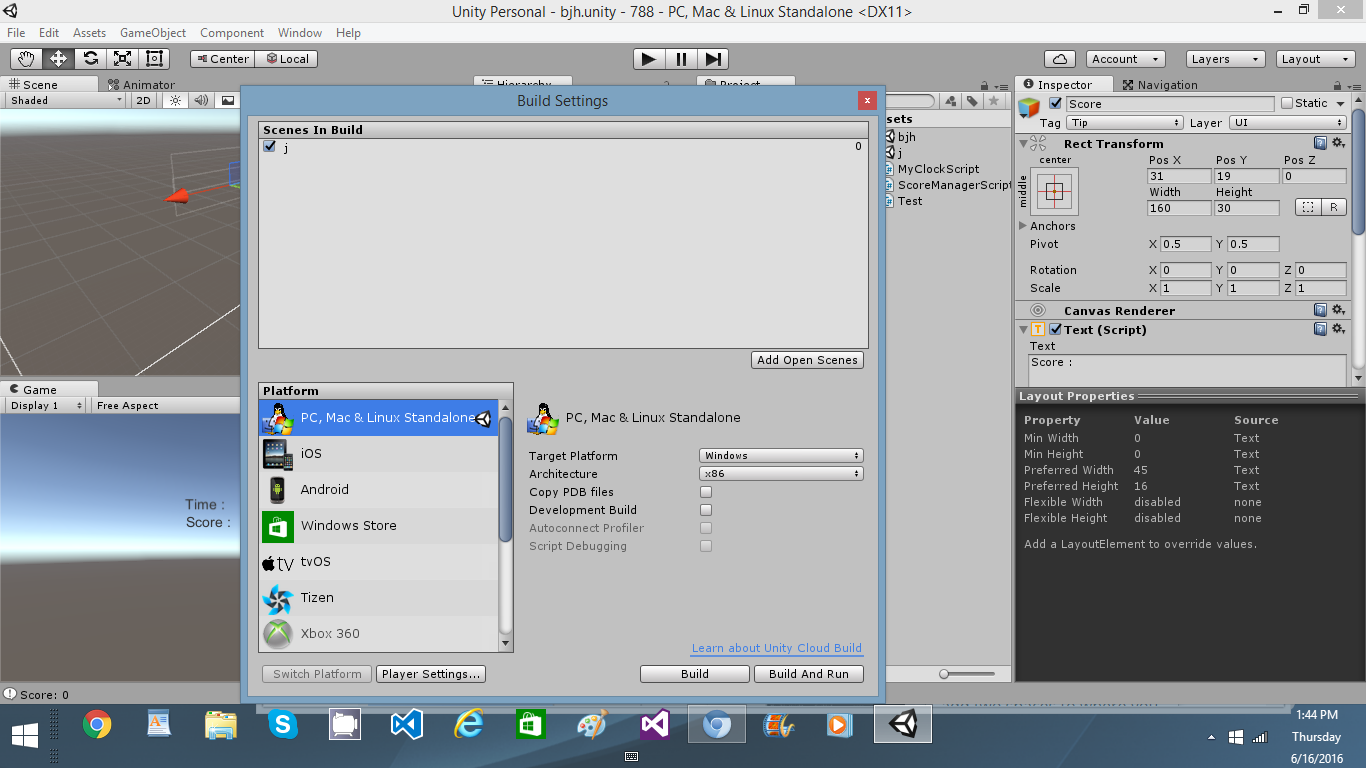Image resolution: width=1366 pixels, height=768 pixels.
Task: Enable Development Build checkbox
Action: click(x=706, y=510)
